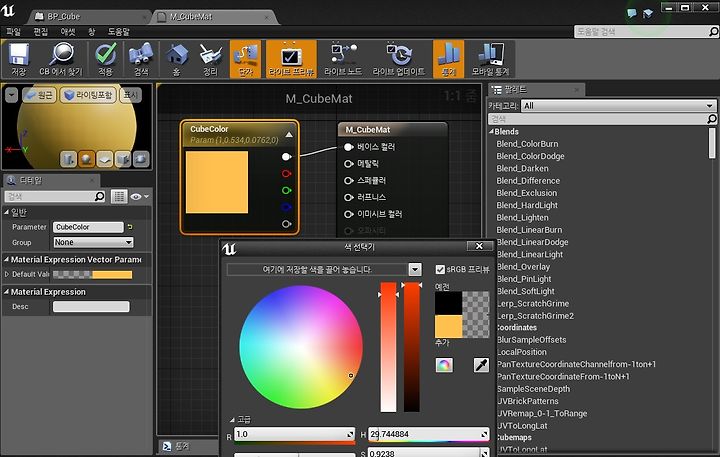
Task: Click Find in Content Browser (CB에서 찾기) icon
Action: point(61,59)
